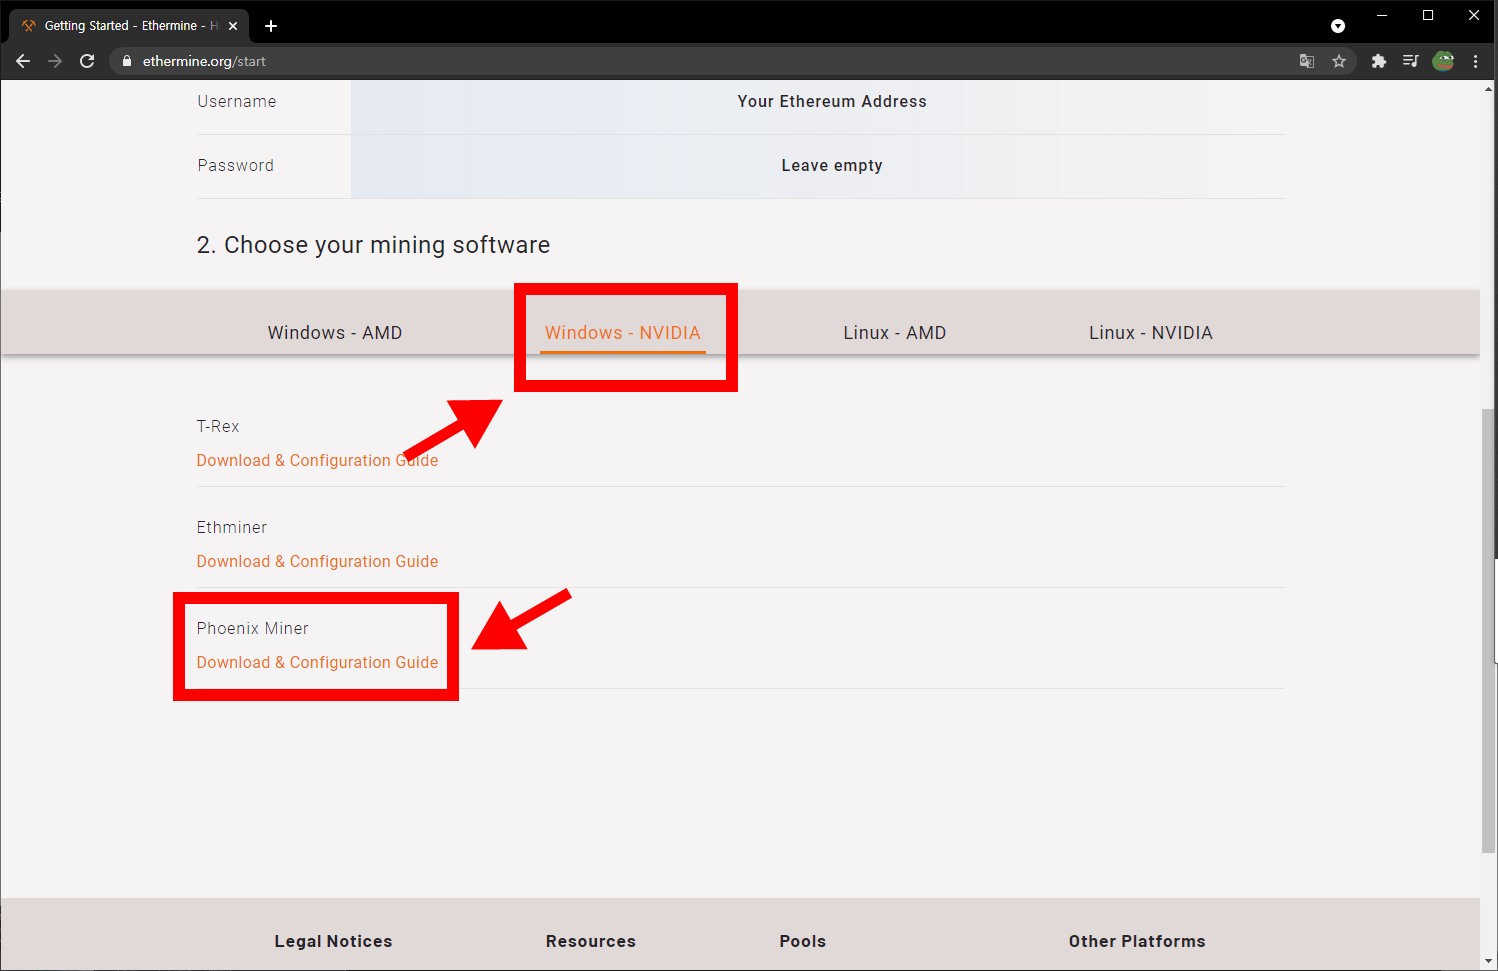
Task: Click the 'Leave empty' password value
Action: pos(832,165)
